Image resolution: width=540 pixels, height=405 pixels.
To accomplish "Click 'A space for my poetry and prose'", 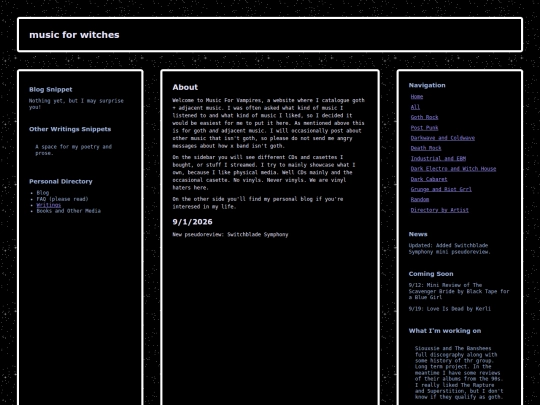I will [73, 150].
